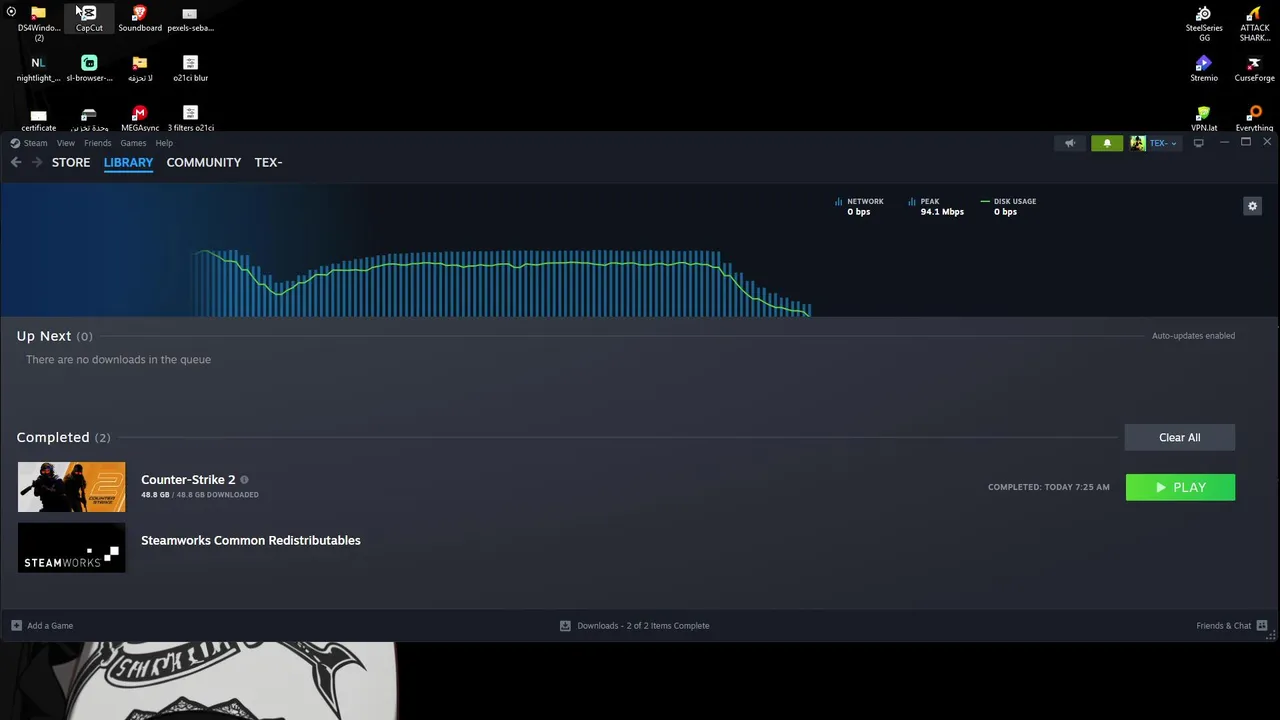
Task: Select MEGAsync desktop shortcut
Action: point(140,119)
